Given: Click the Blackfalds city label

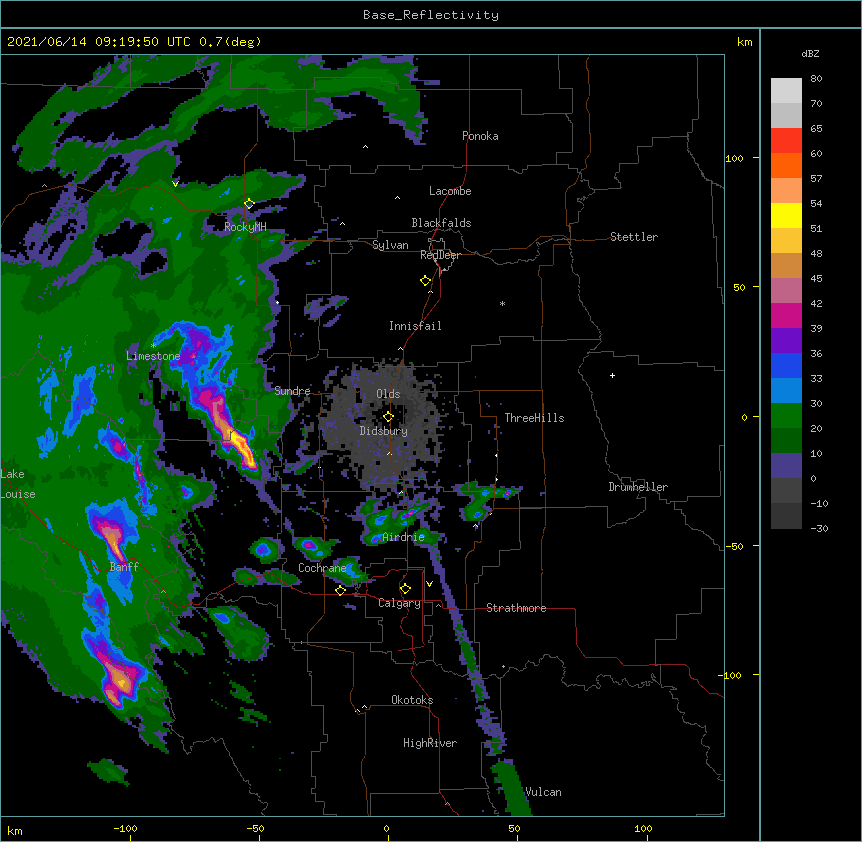Looking at the screenshot, I should [441, 223].
